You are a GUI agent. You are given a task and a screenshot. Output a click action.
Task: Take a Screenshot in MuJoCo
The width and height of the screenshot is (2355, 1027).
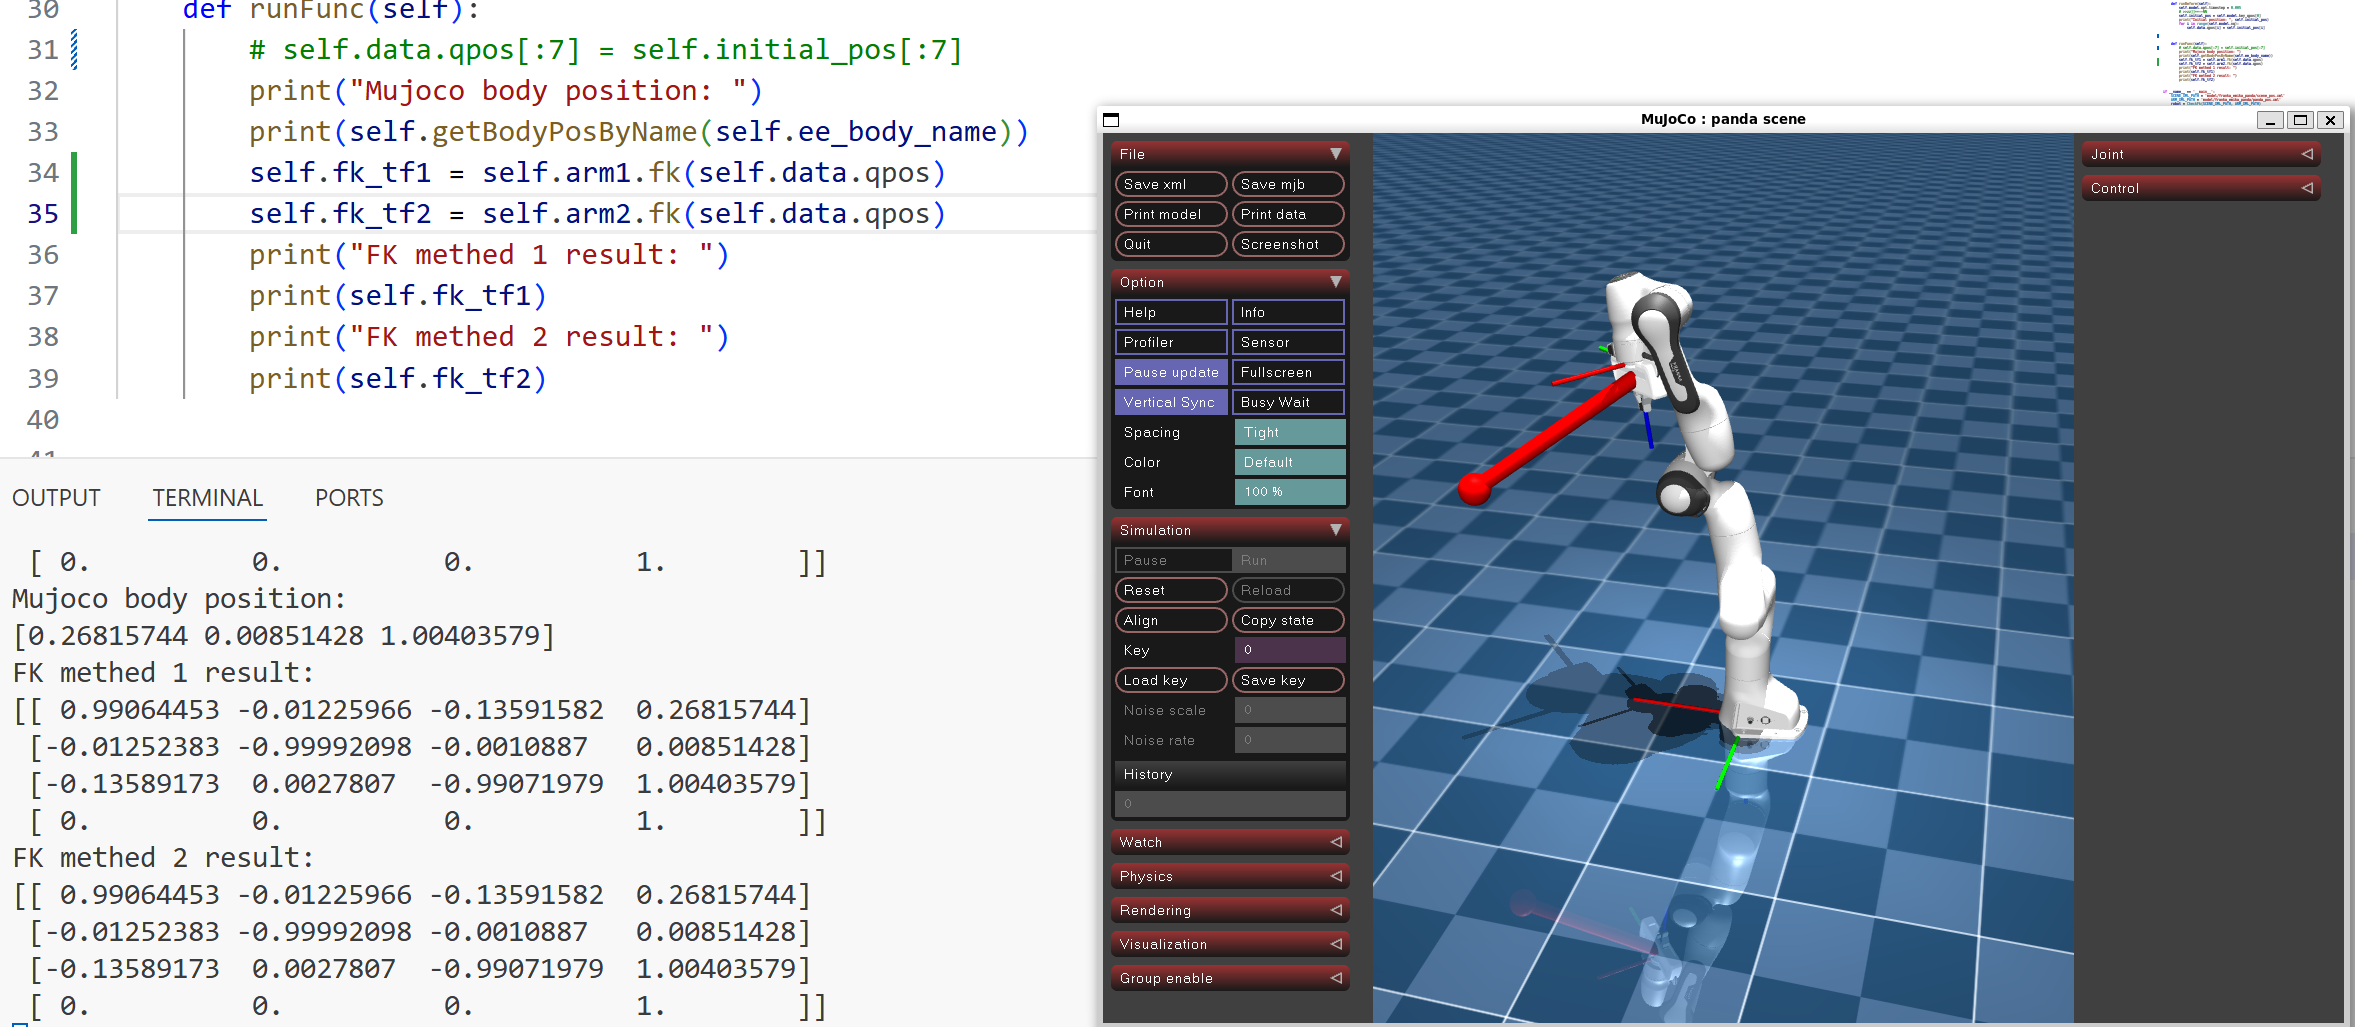[1288, 244]
